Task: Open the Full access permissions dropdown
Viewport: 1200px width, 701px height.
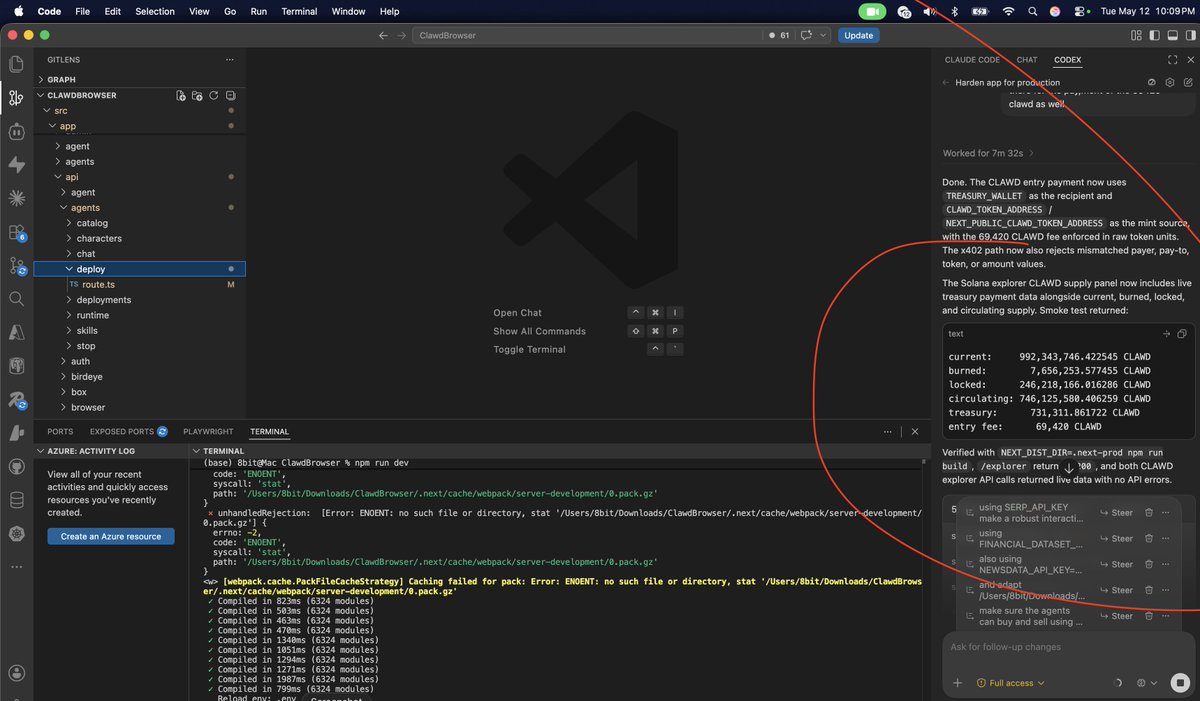Action: (x=1010, y=683)
